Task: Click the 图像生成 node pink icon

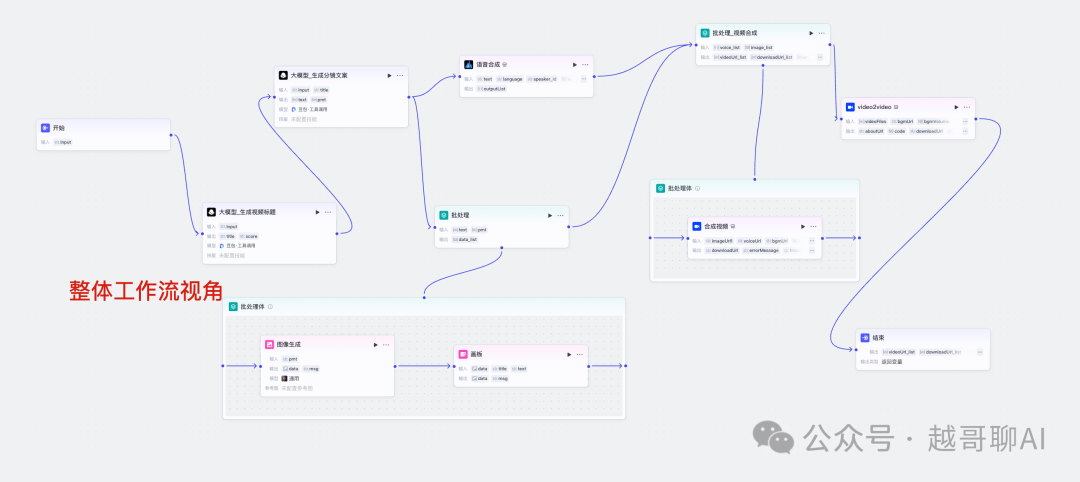Action: (x=270, y=344)
